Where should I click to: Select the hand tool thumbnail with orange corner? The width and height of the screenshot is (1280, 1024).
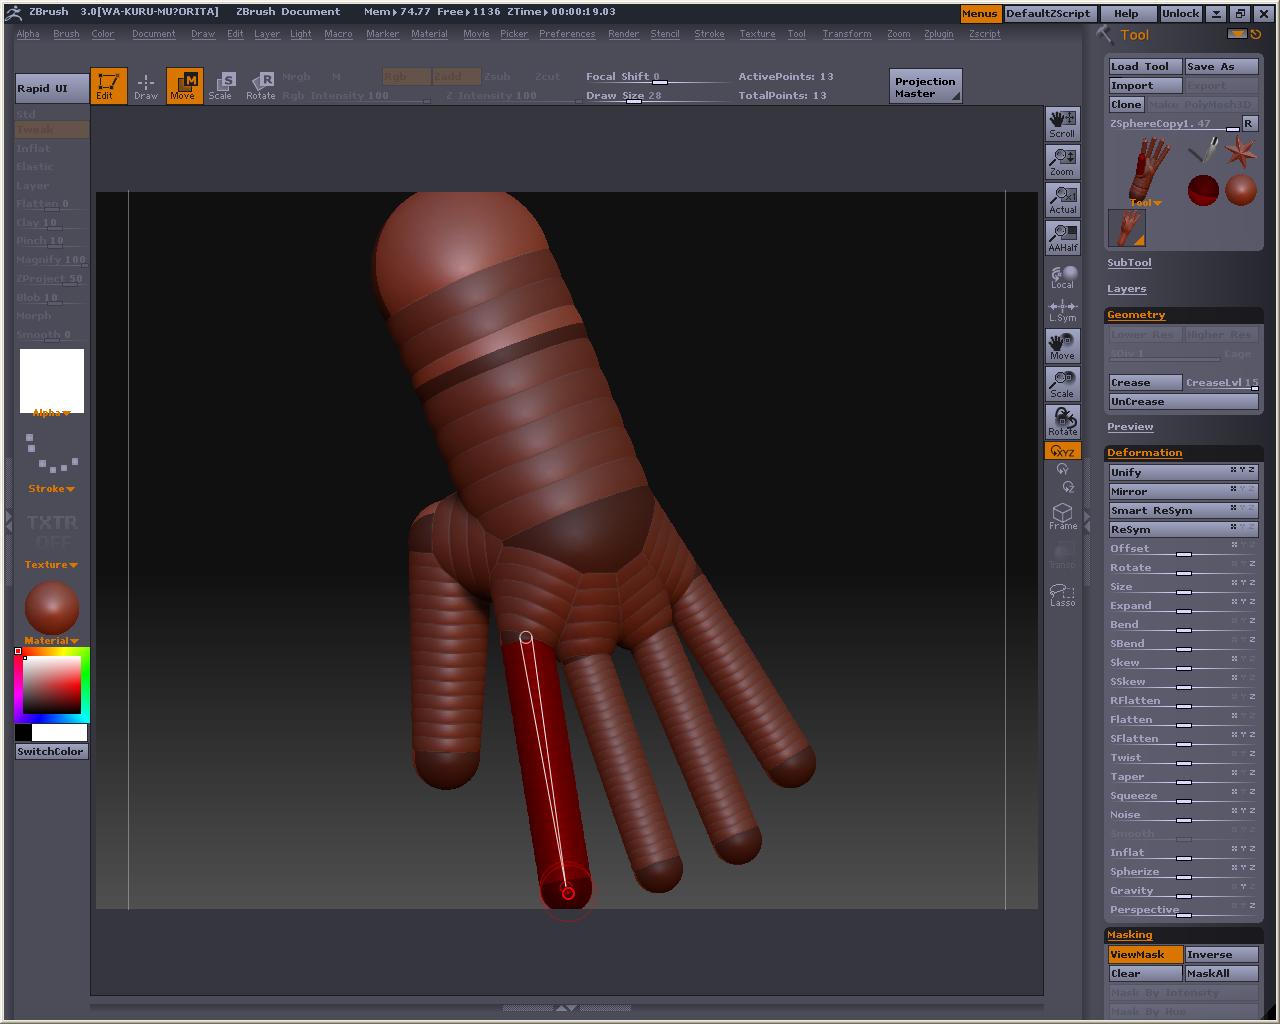click(x=1127, y=228)
